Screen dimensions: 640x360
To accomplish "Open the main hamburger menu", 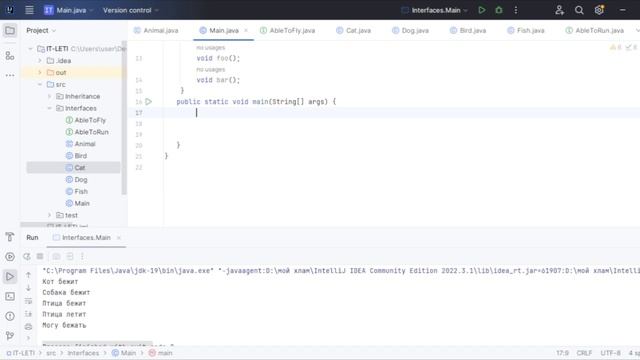I will coord(29,10).
